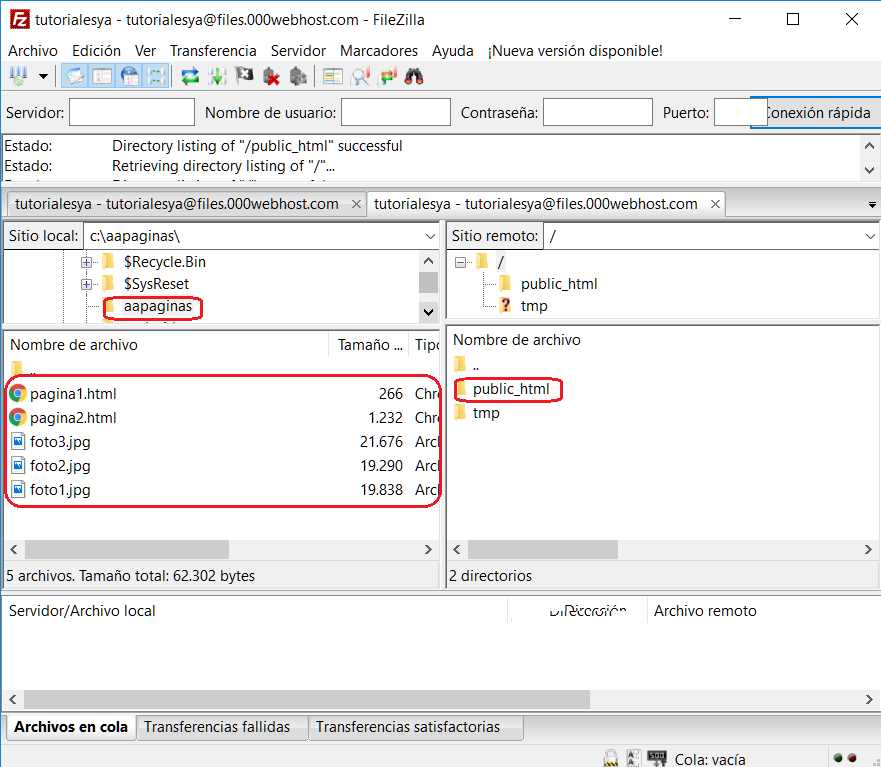
Task: Toggle directory comparison icon
Action: 360,76
